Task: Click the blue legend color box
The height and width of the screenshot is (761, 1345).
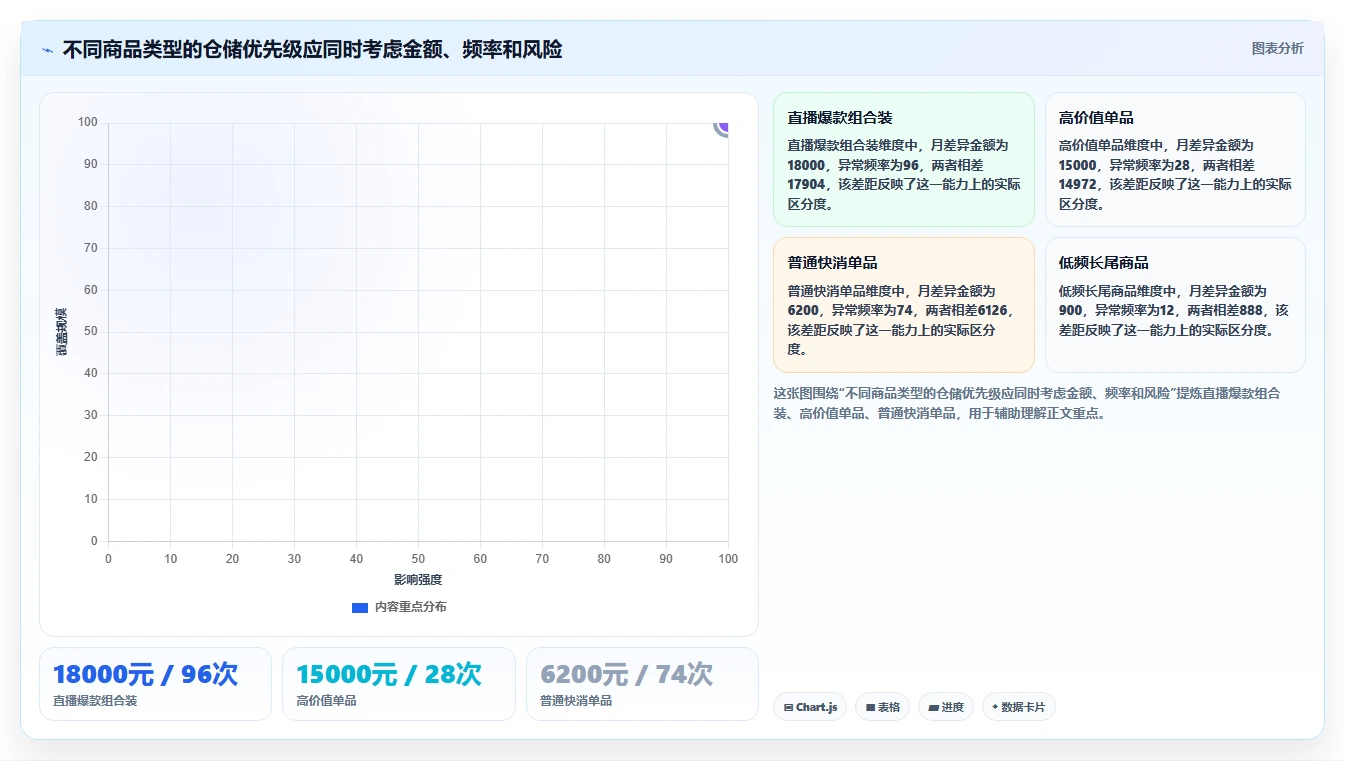Action: [360, 607]
